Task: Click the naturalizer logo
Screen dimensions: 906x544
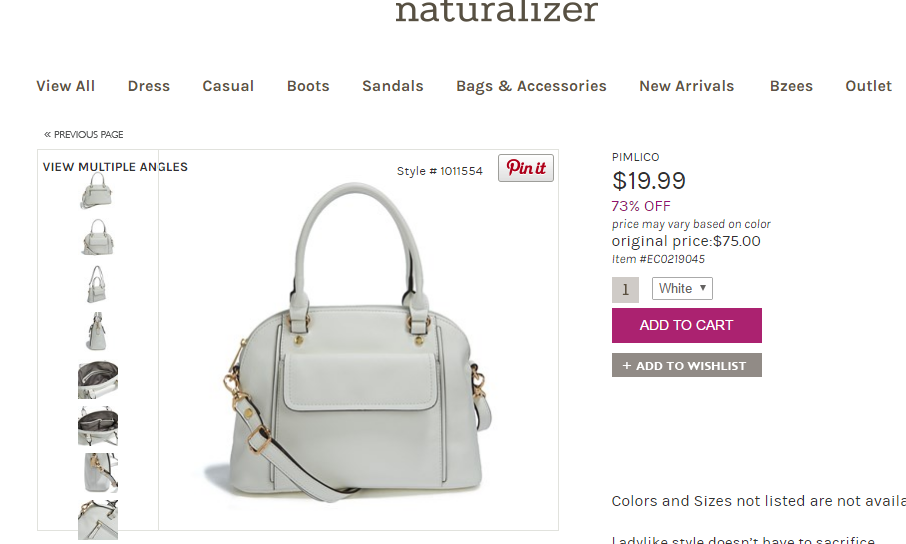Action: coord(496,12)
